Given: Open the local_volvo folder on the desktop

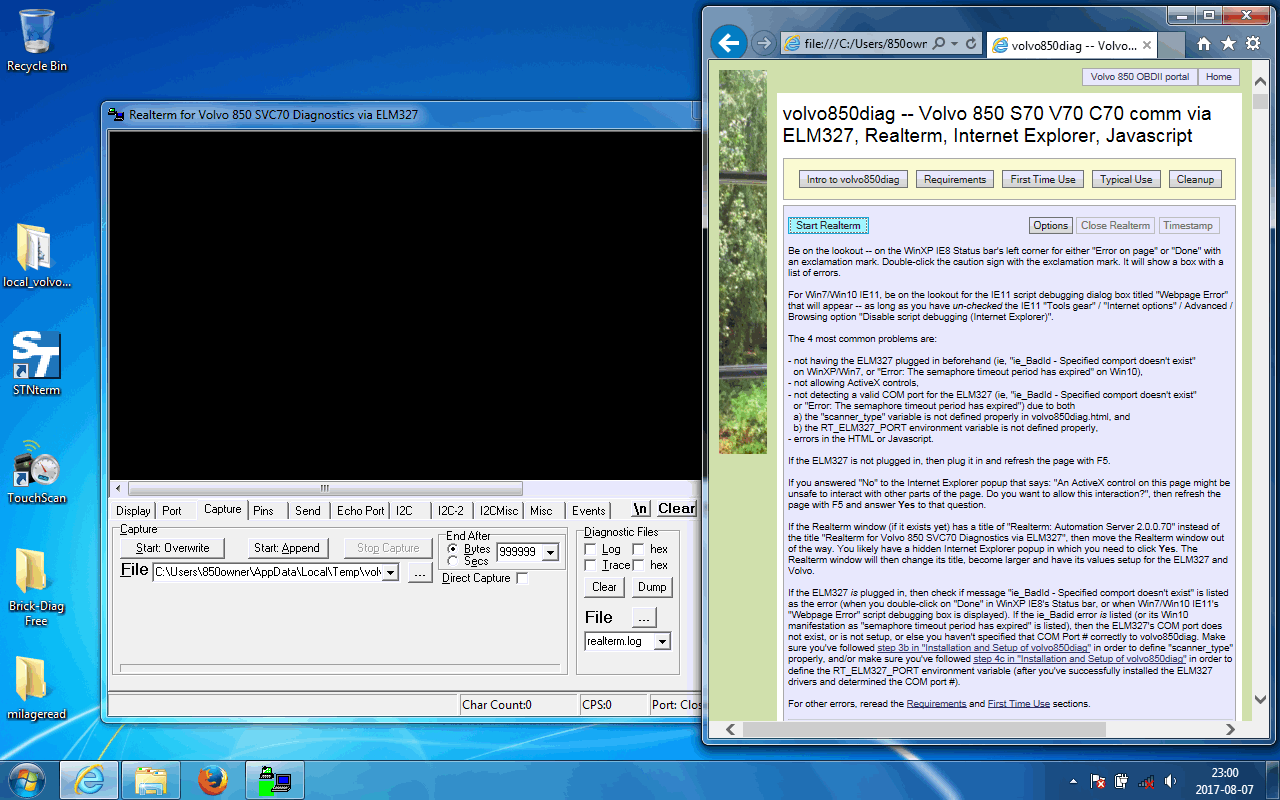Looking at the screenshot, I should (x=37, y=256).
